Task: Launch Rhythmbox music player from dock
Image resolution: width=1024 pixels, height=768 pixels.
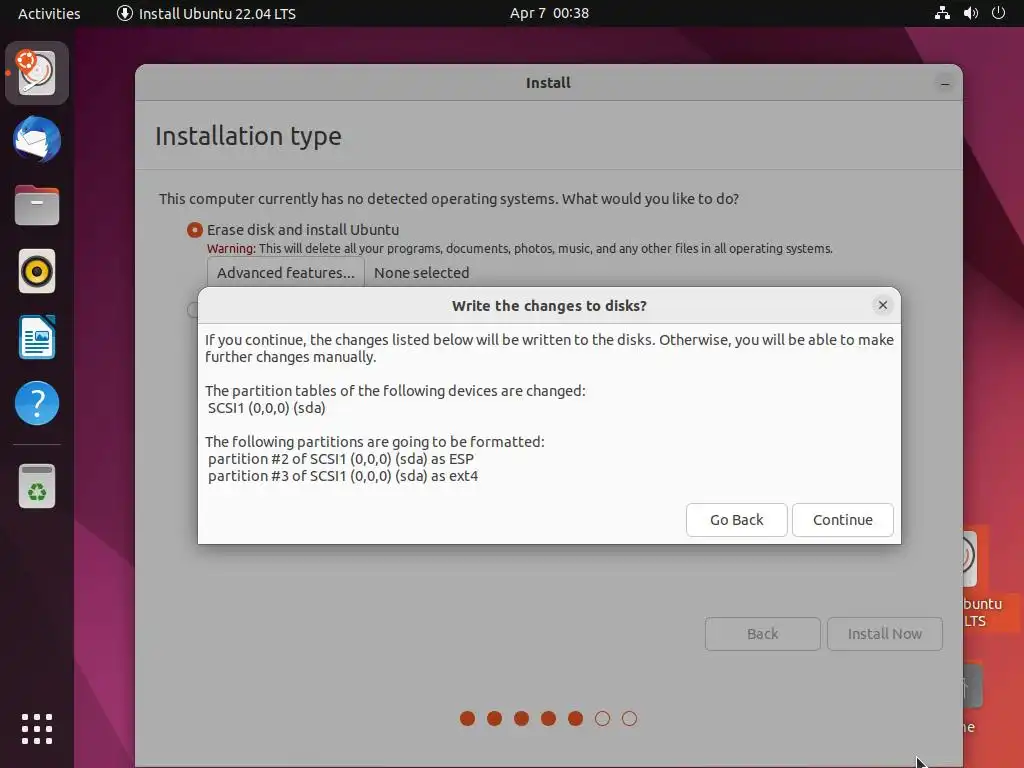Action: (37, 271)
